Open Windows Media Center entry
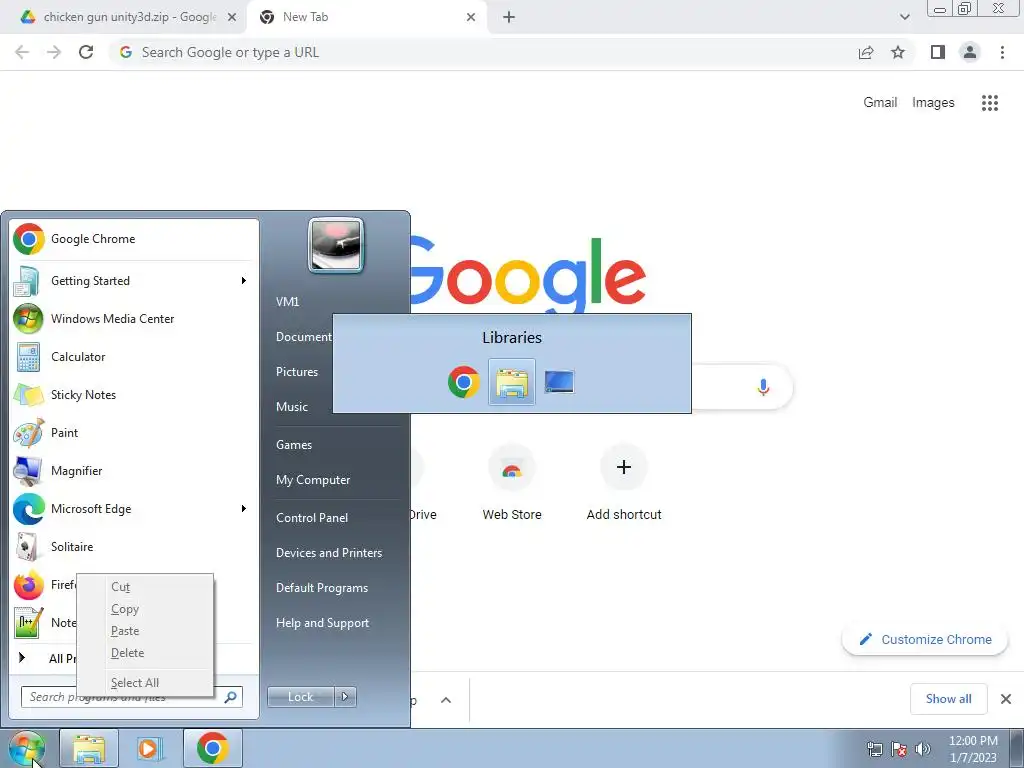The width and height of the screenshot is (1024, 768). [134, 319]
